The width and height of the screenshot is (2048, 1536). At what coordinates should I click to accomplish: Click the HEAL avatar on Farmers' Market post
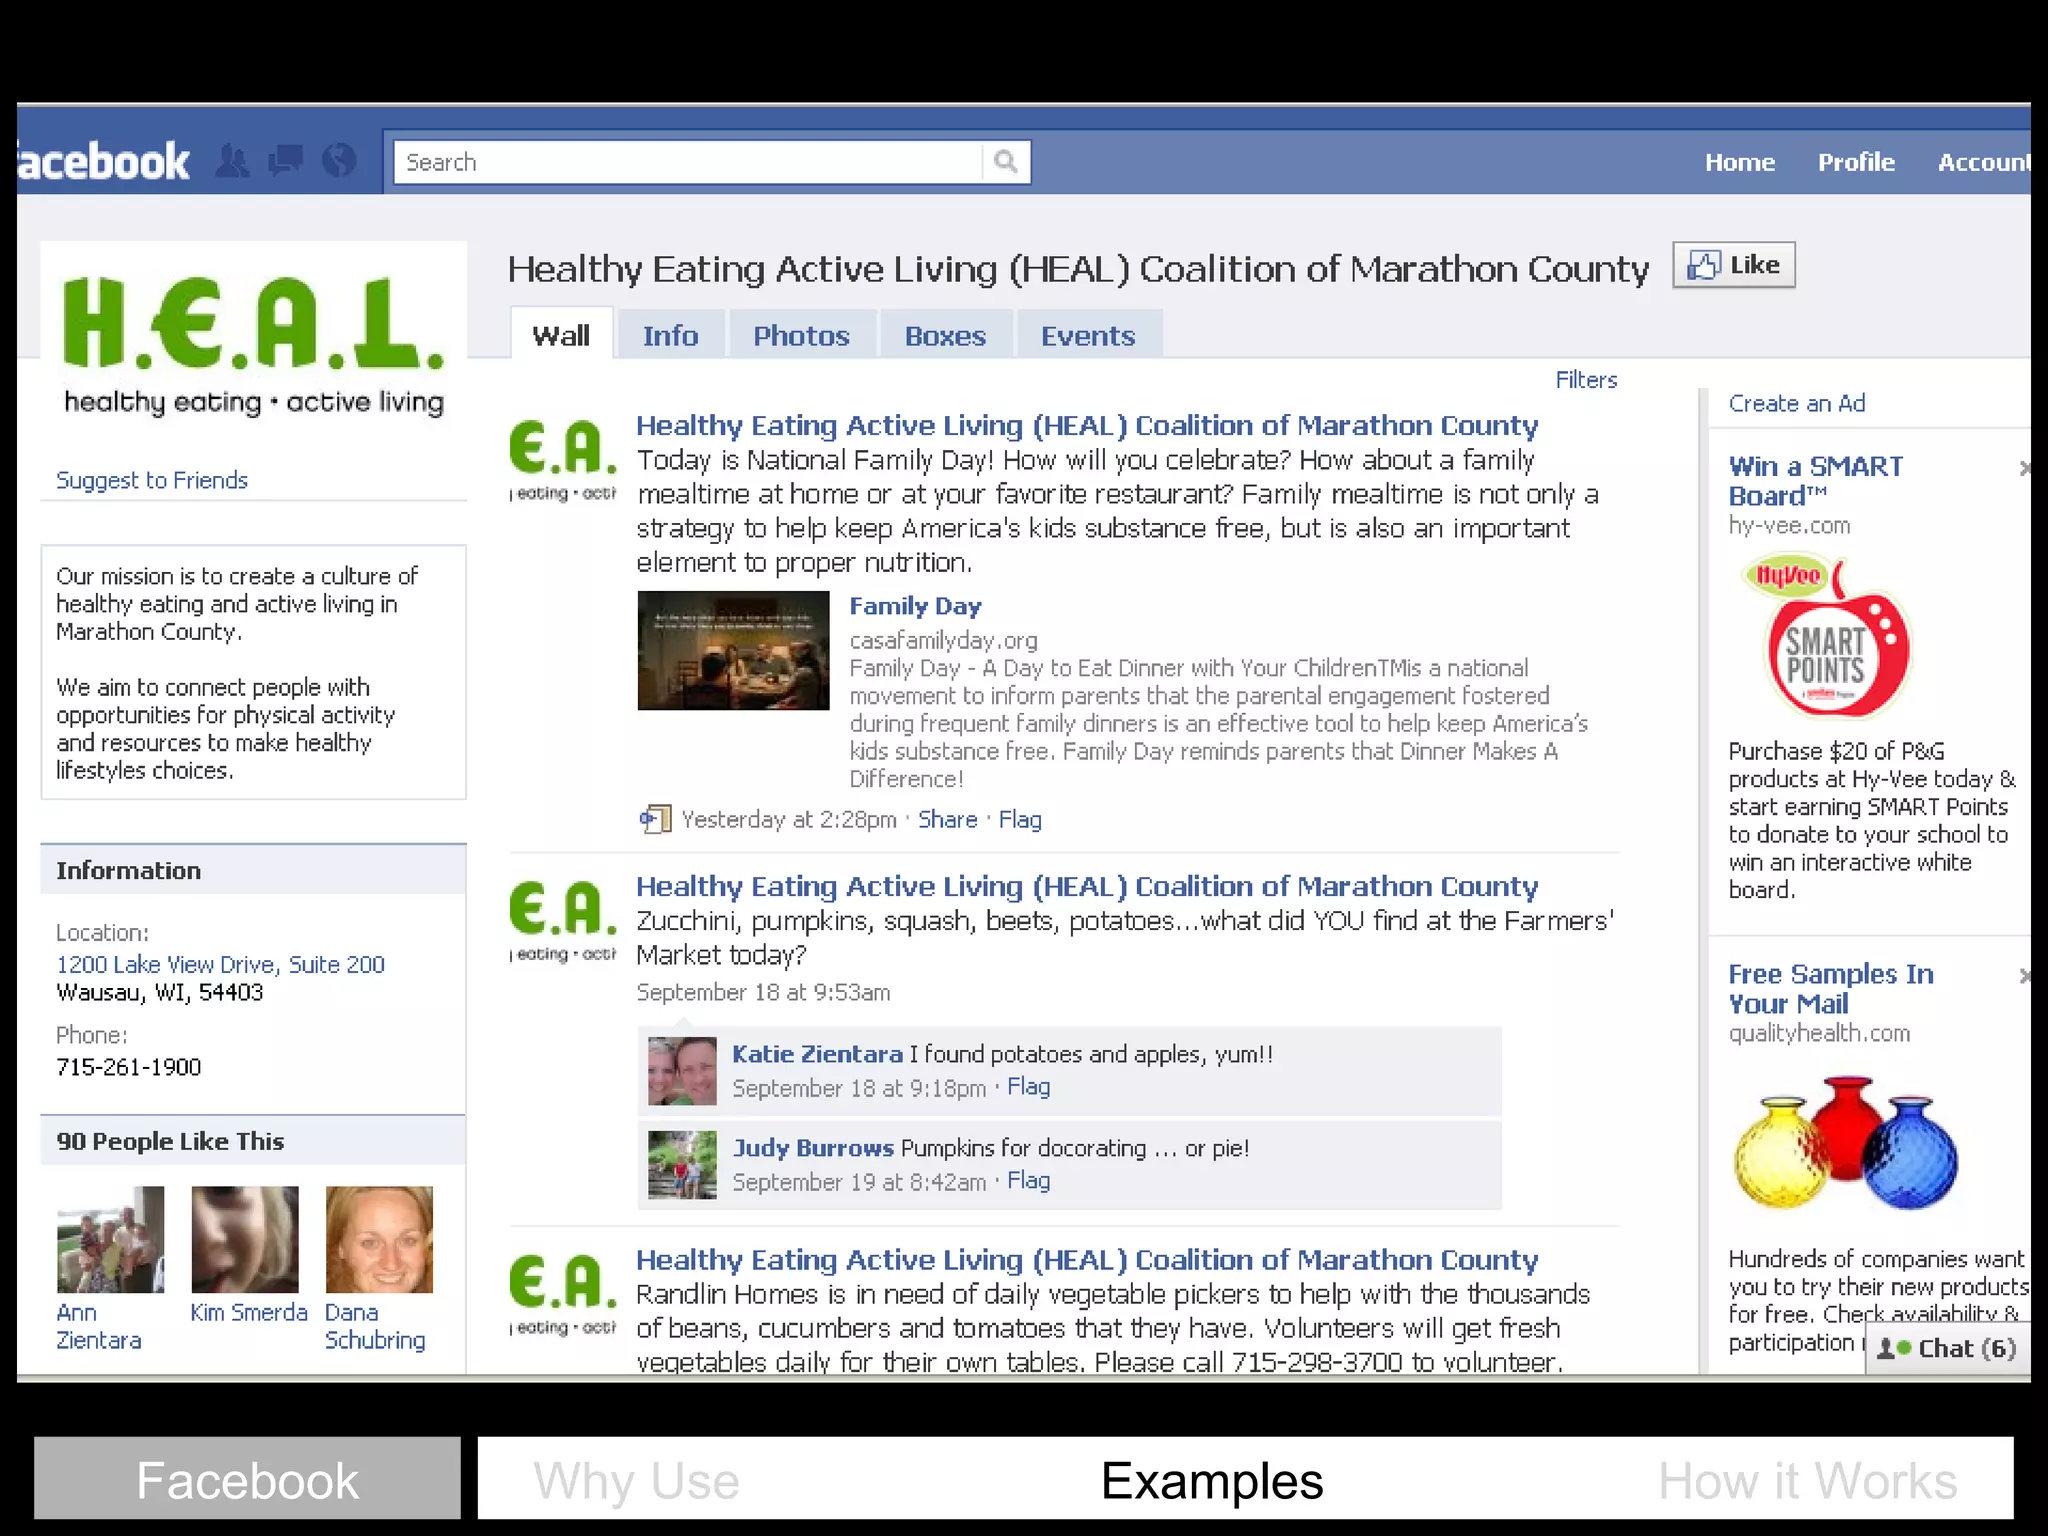click(x=563, y=921)
